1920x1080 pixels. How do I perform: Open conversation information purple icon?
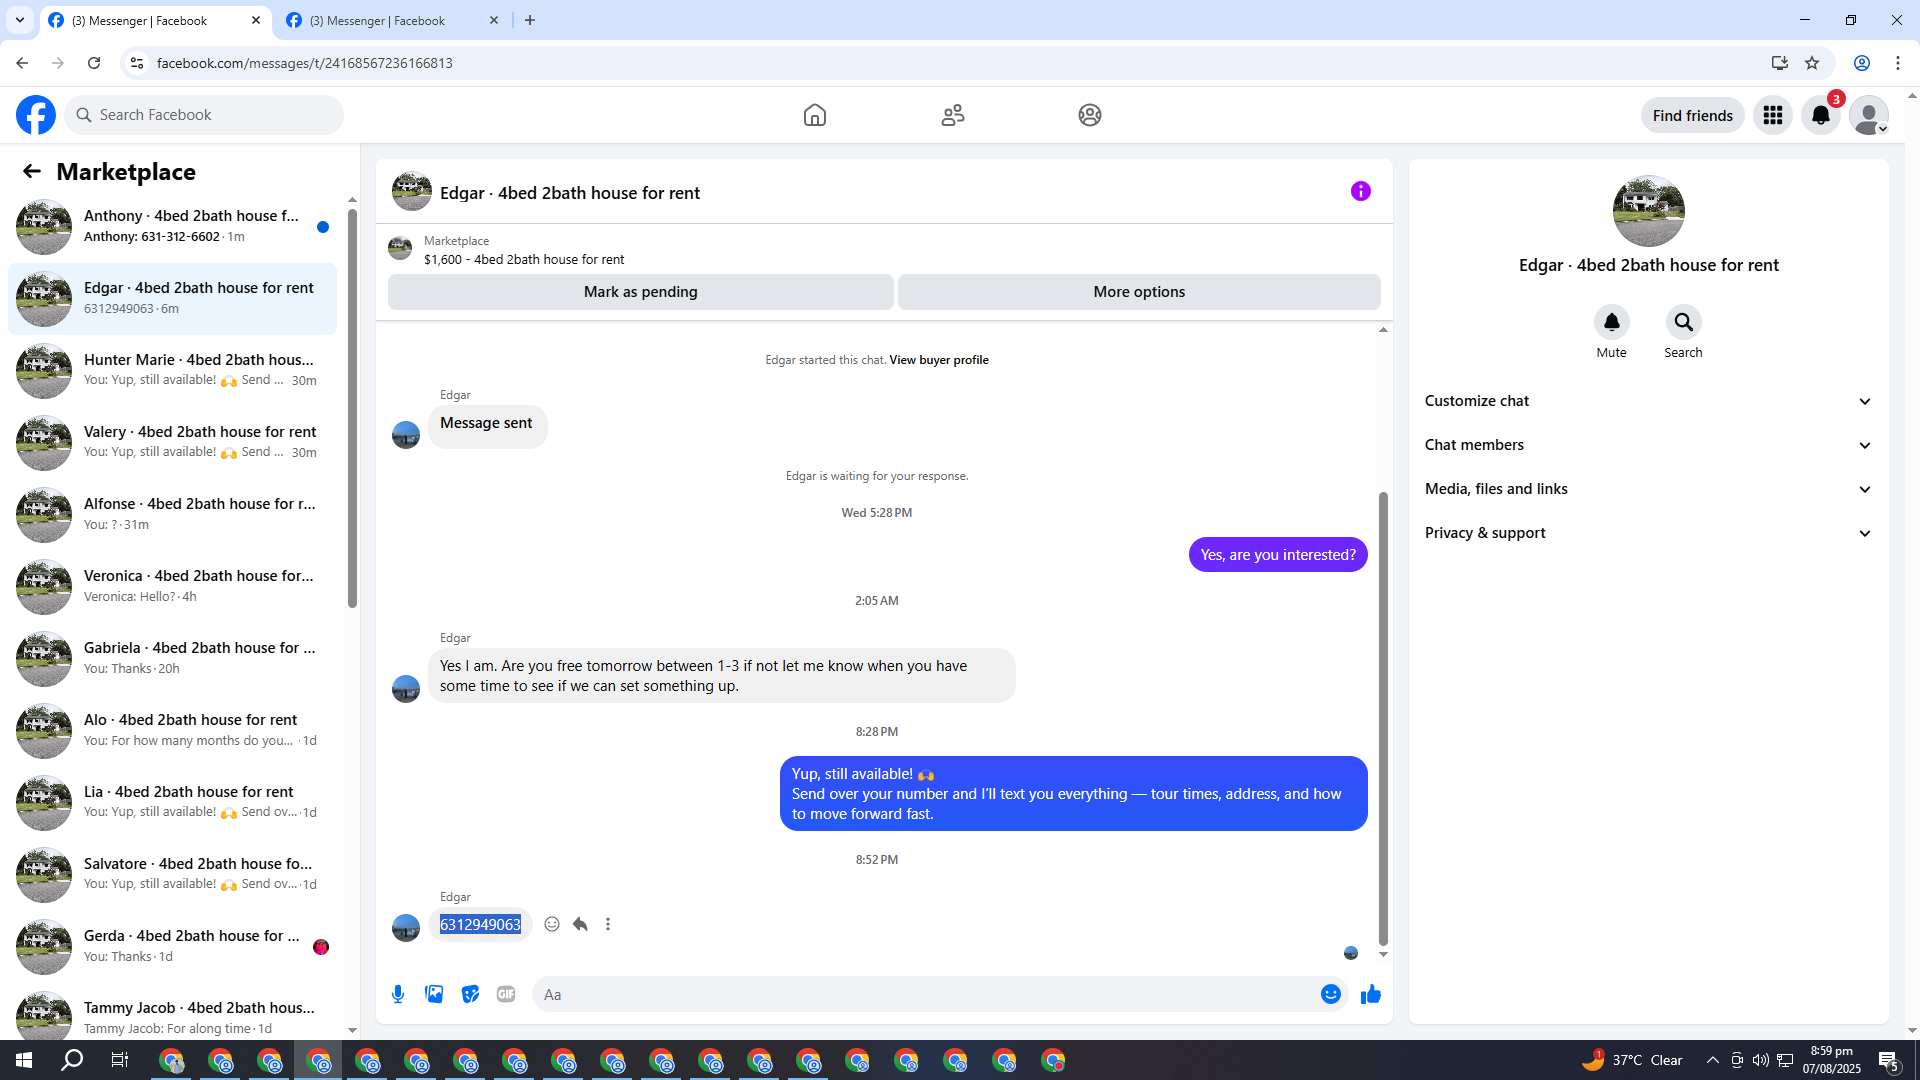(x=1361, y=191)
